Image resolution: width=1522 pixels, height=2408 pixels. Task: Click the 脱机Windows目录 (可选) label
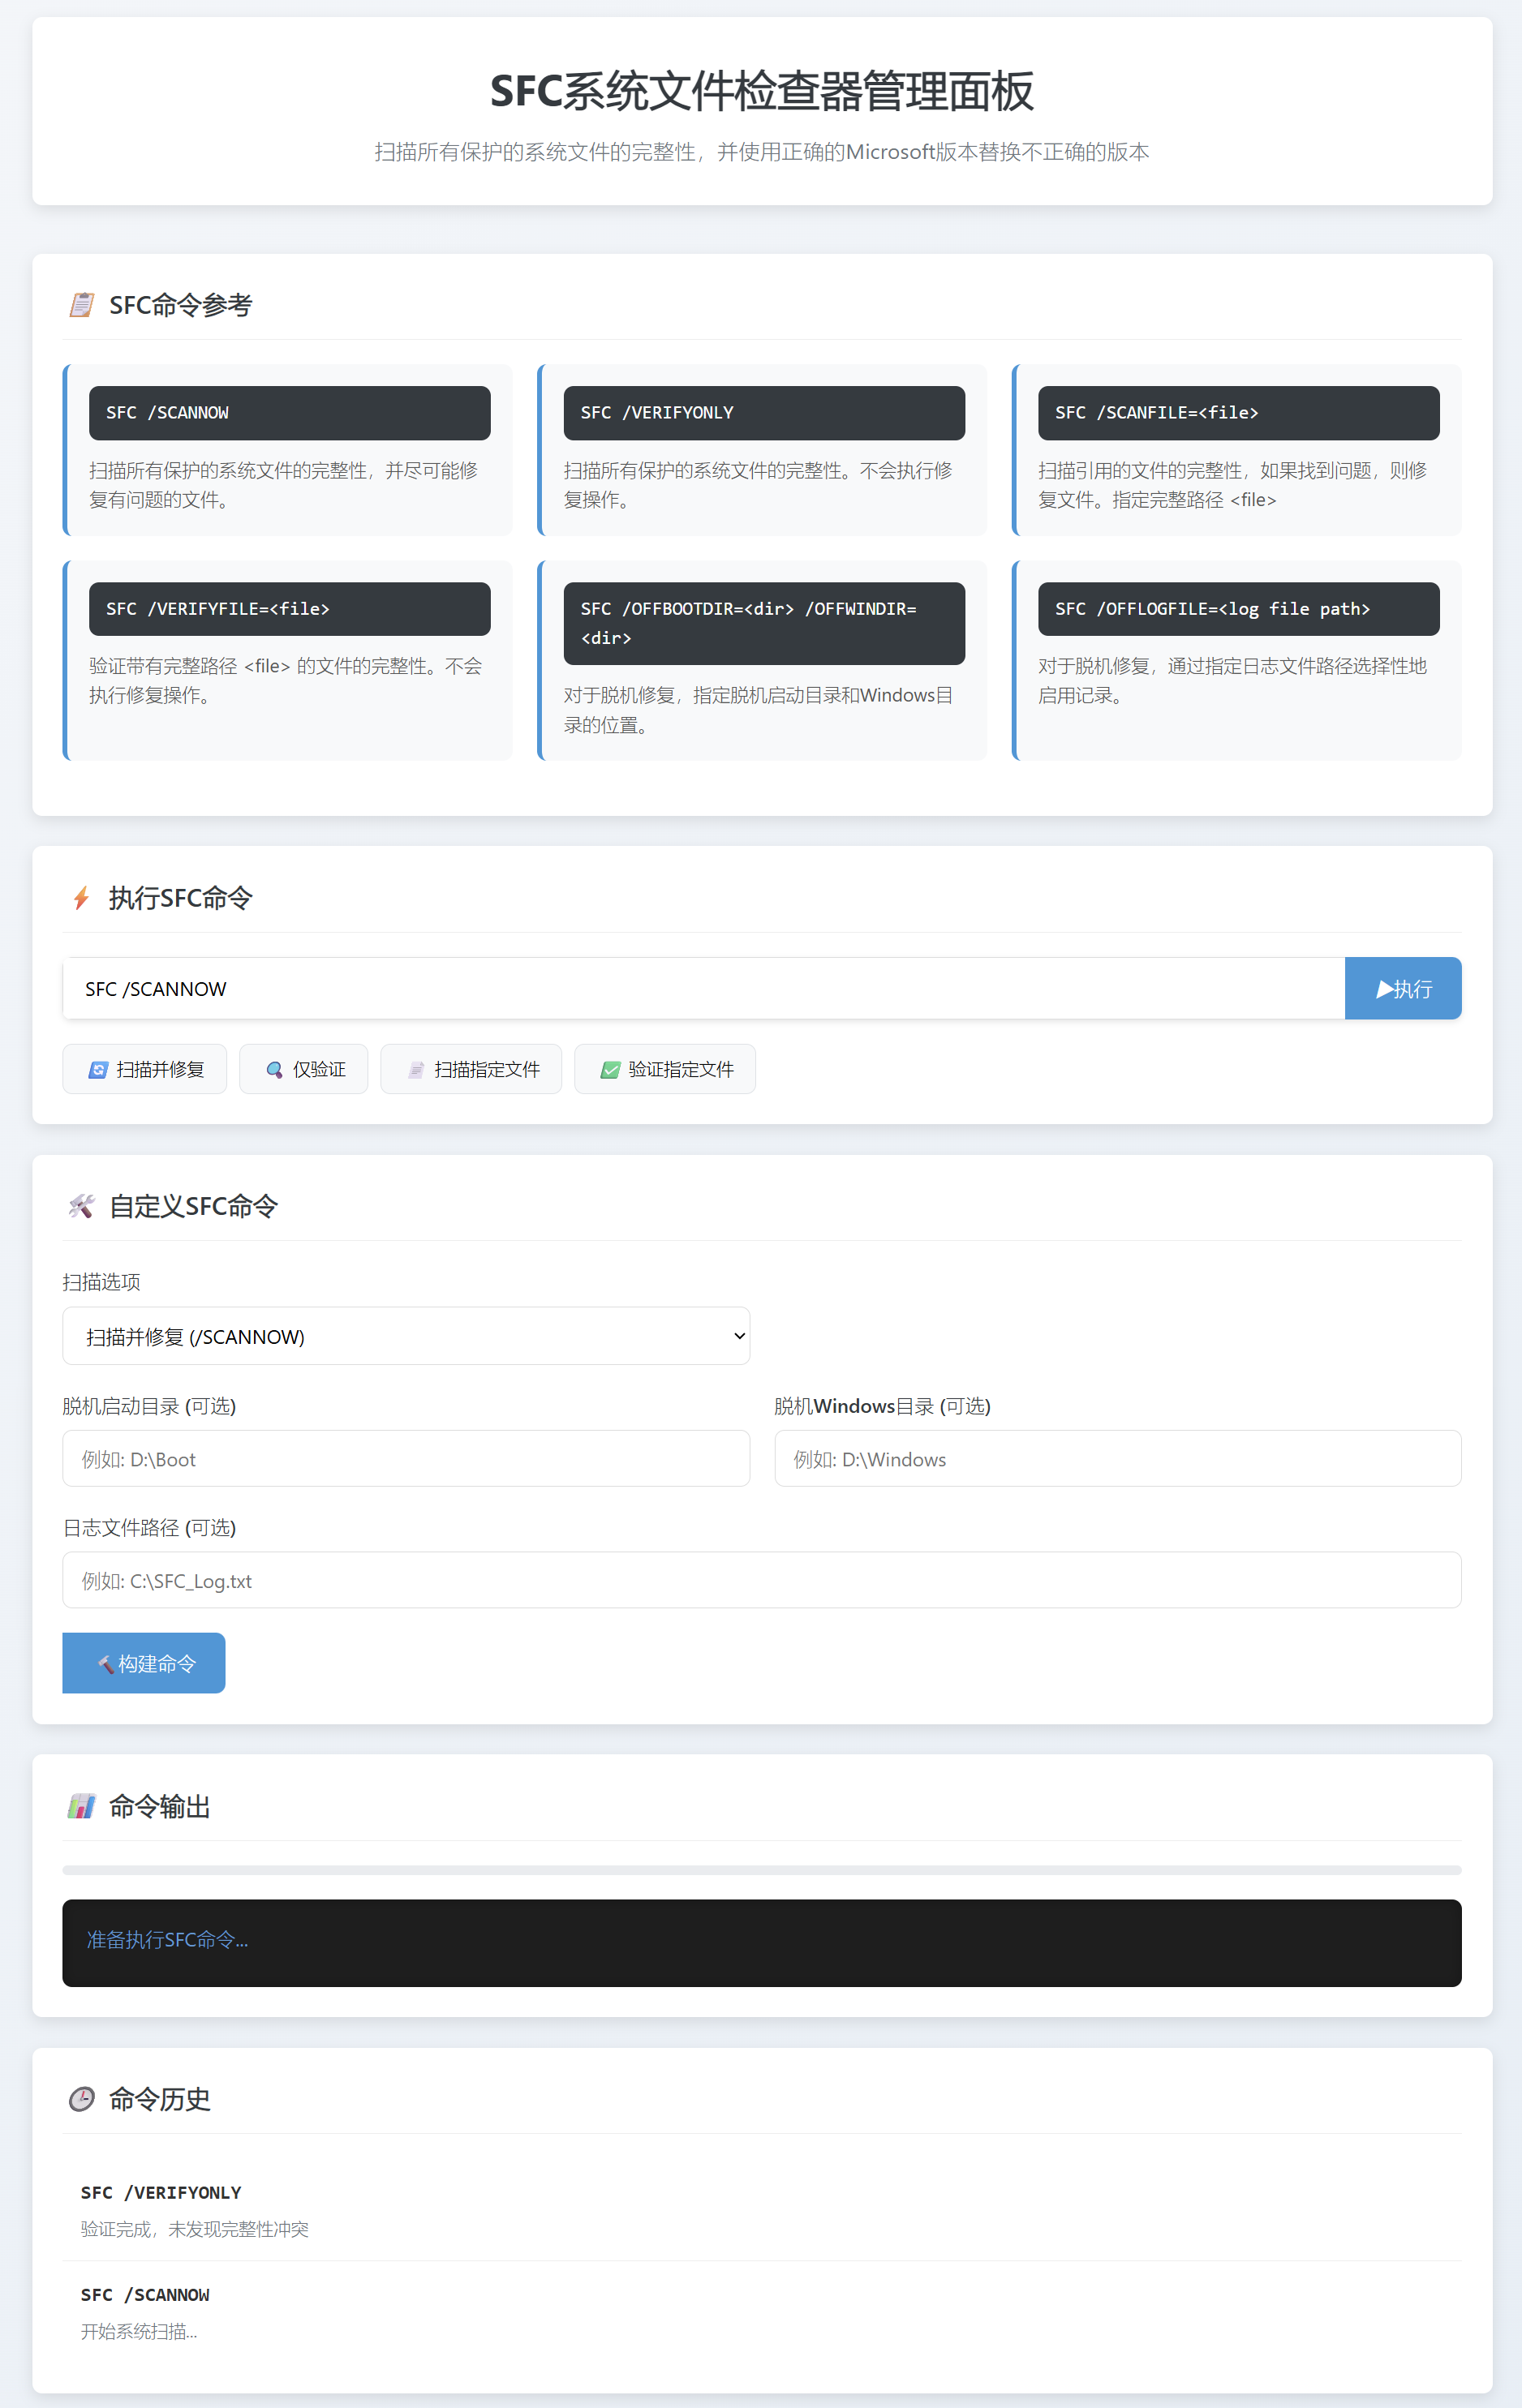(x=882, y=1406)
